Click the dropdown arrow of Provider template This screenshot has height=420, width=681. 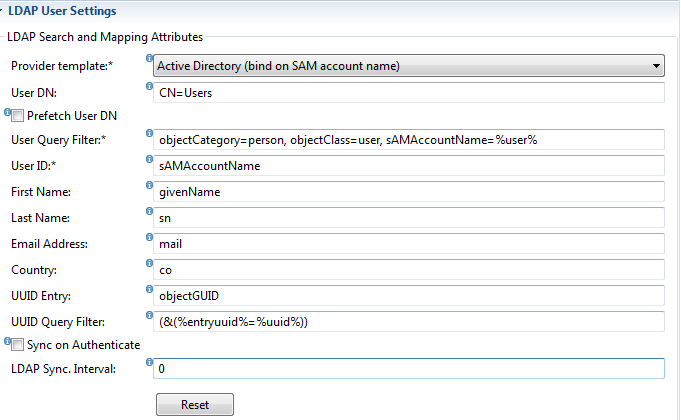(x=656, y=66)
